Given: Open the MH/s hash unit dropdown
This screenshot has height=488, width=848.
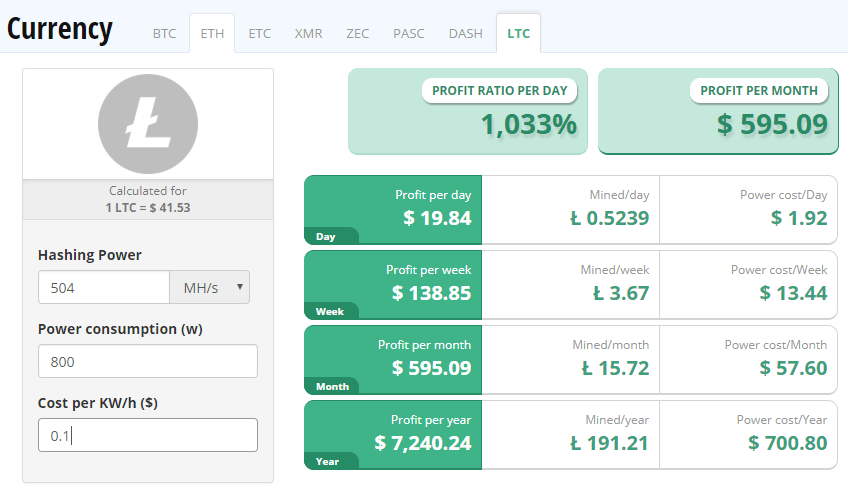Looking at the screenshot, I should 209,287.
